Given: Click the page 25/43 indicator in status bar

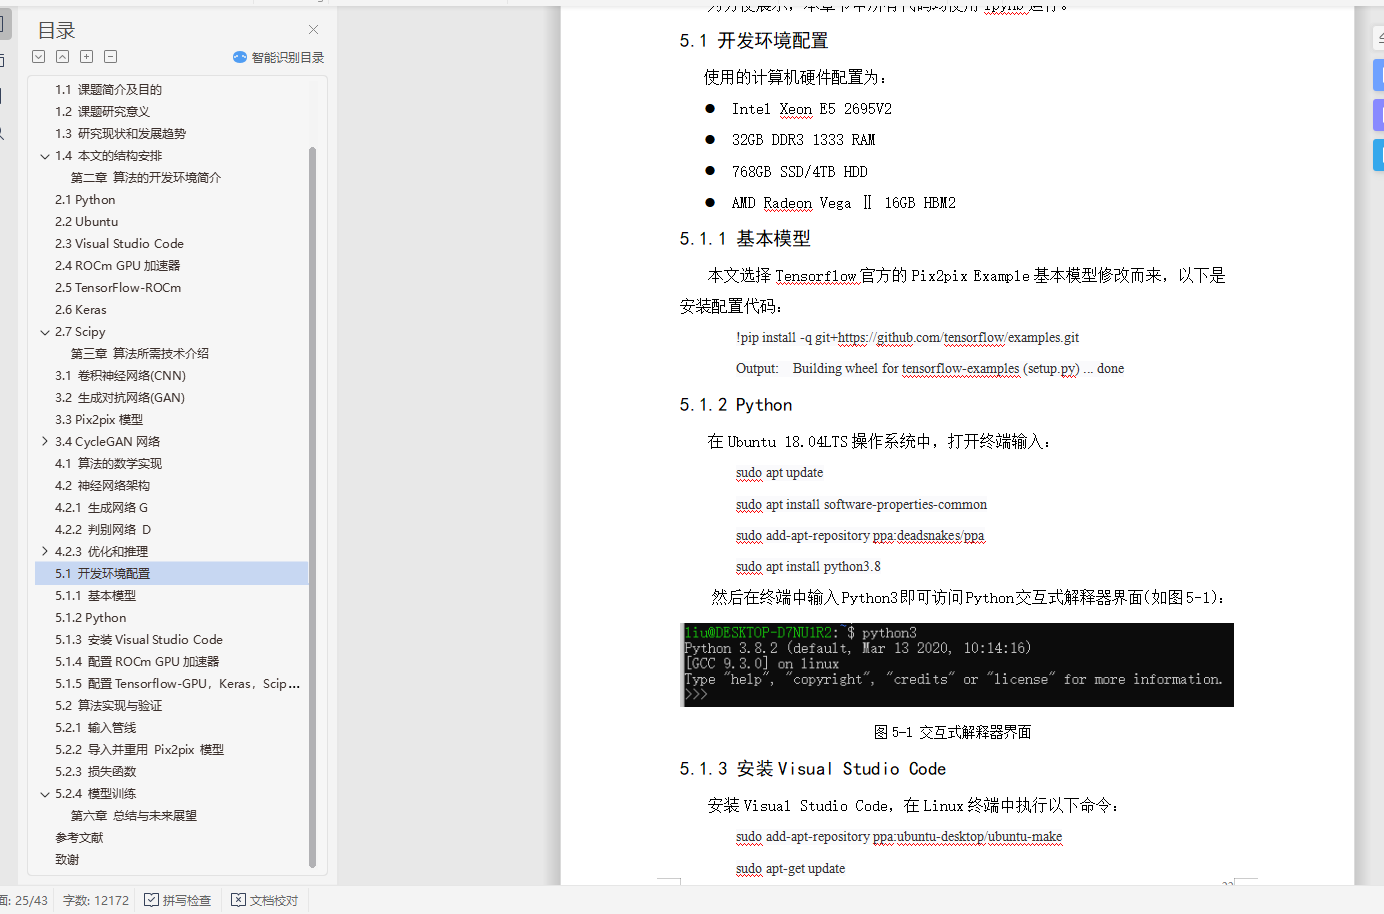Looking at the screenshot, I should (x=24, y=900).
